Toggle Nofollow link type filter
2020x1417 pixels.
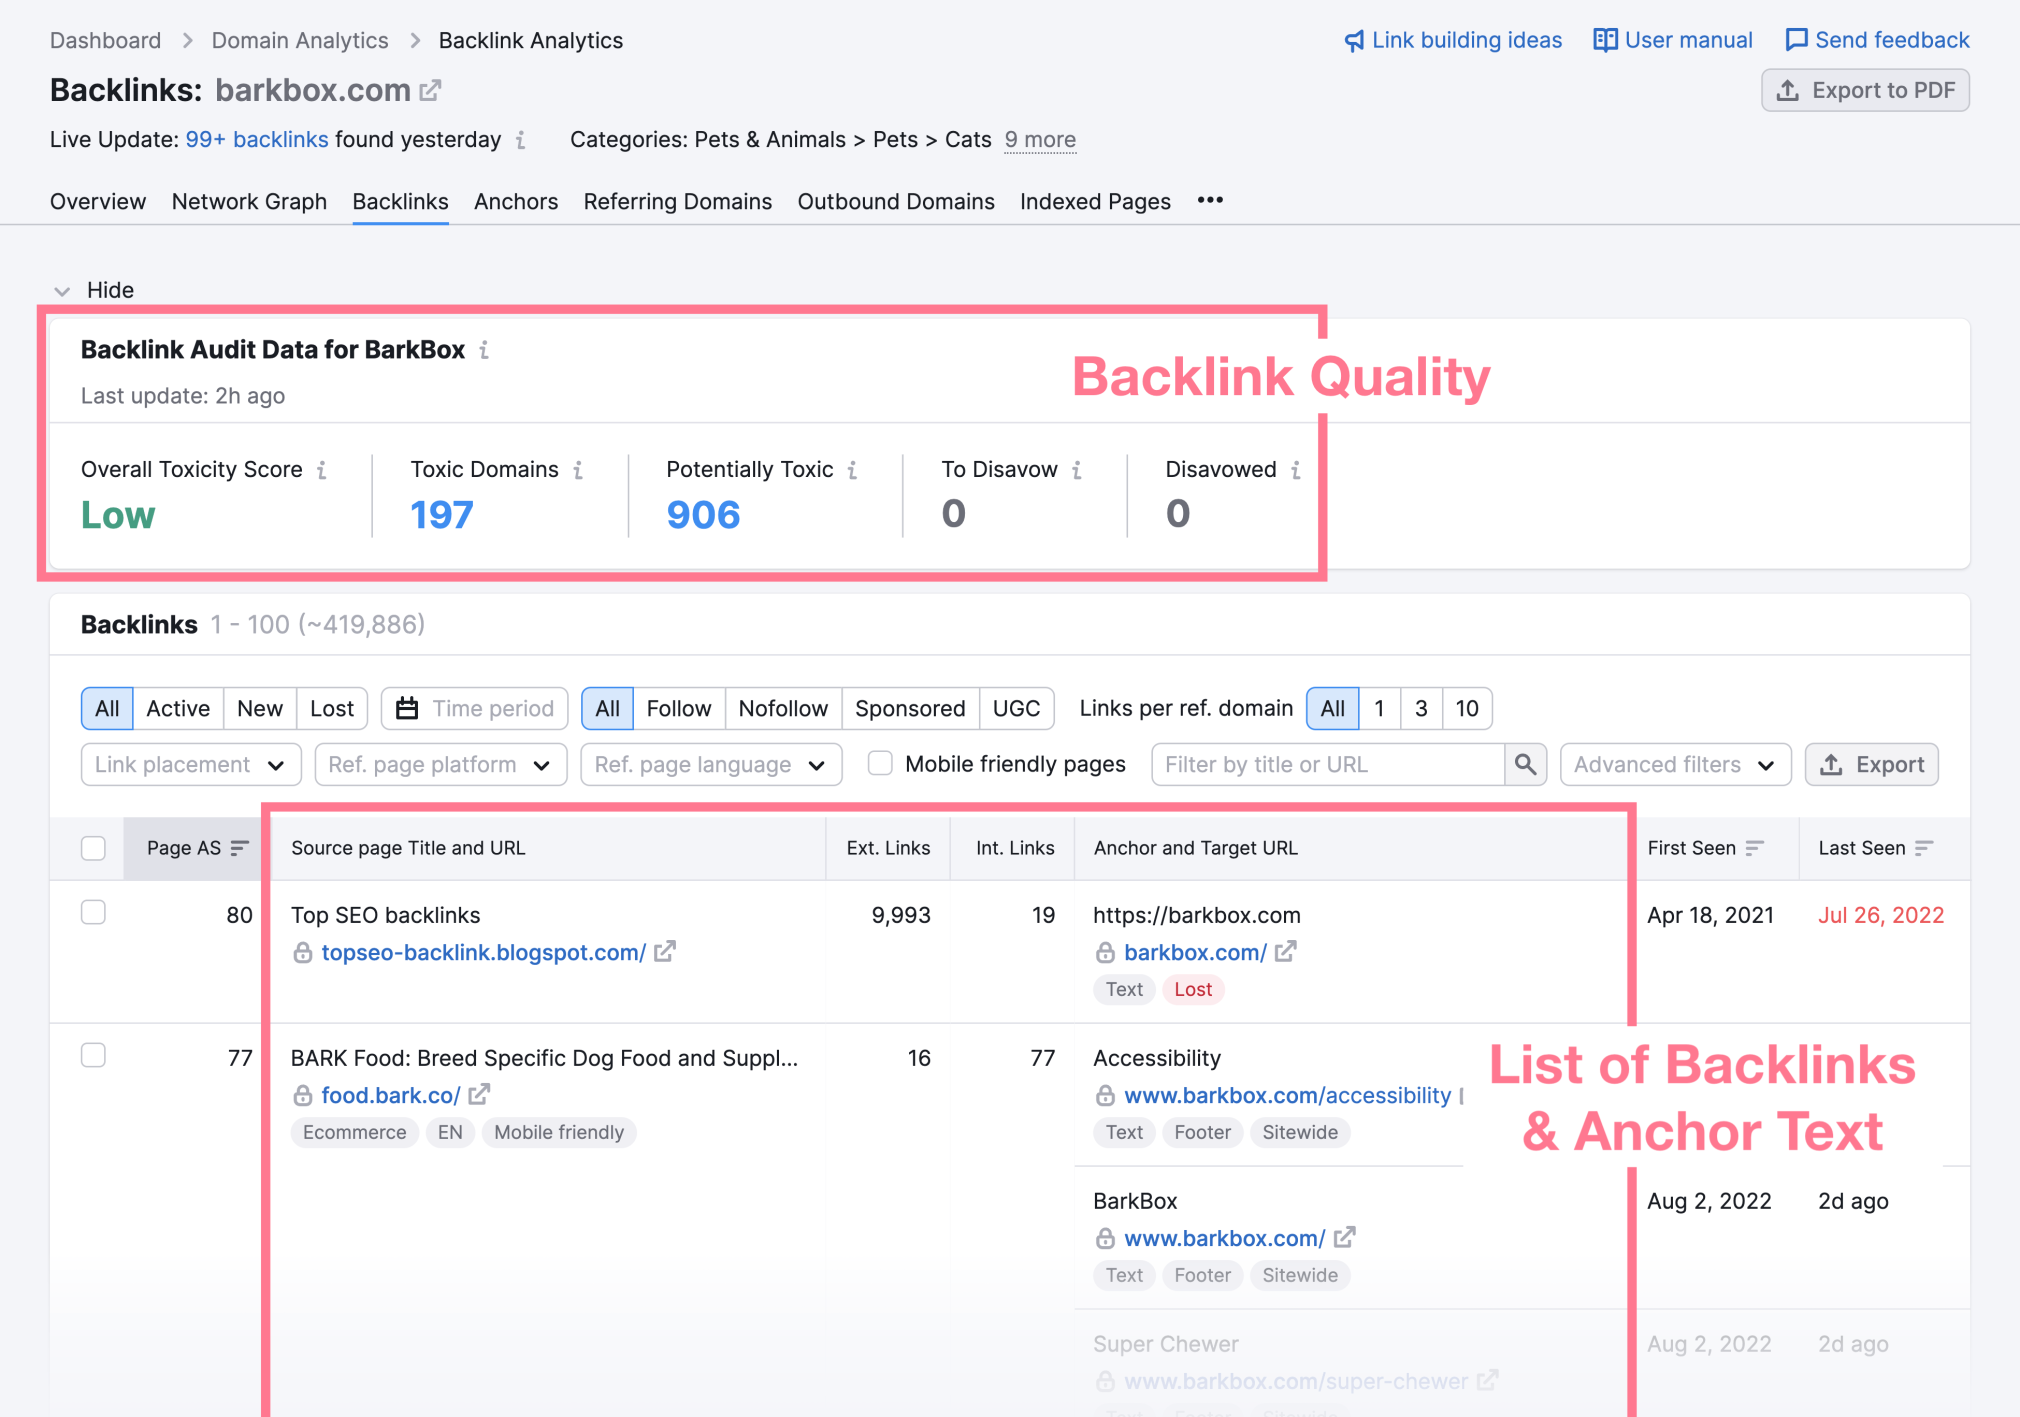tap(783, 709)
